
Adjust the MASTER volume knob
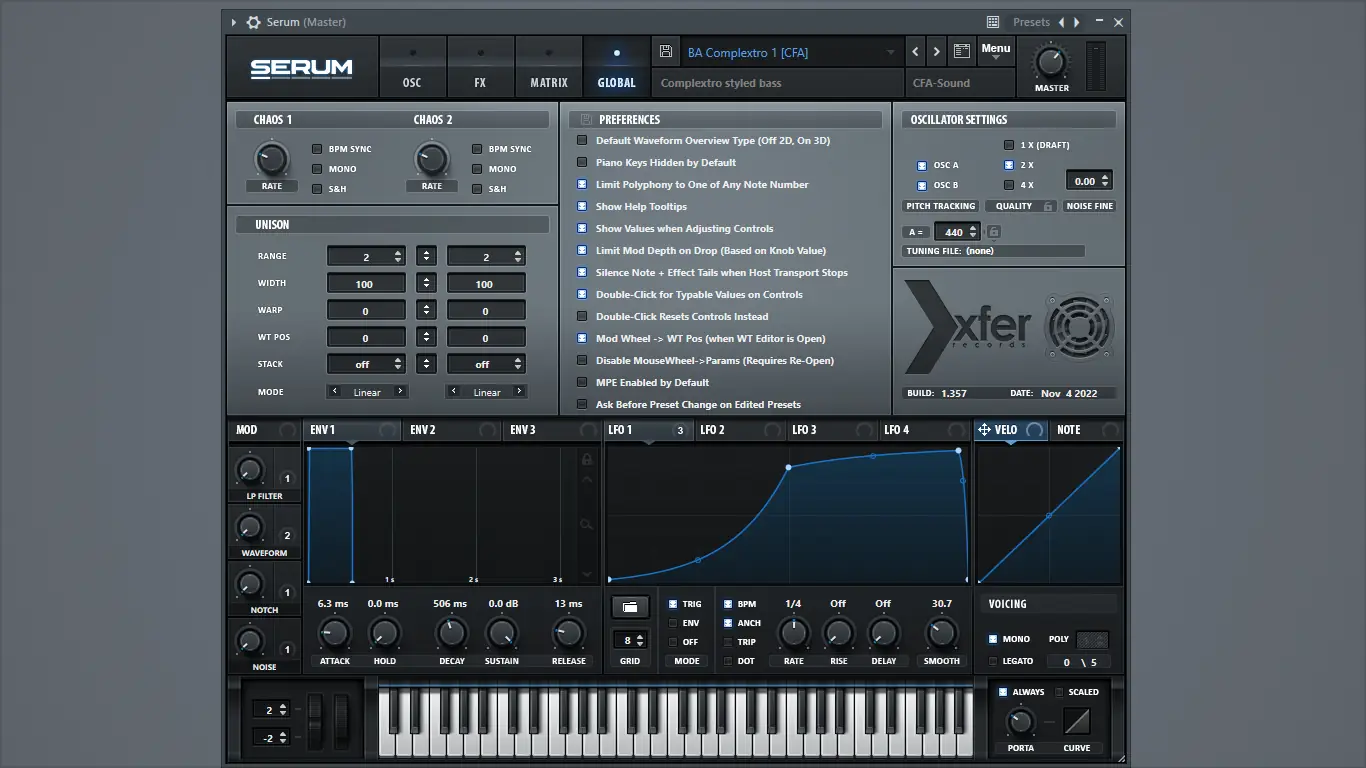click(x=1051, y=62)
